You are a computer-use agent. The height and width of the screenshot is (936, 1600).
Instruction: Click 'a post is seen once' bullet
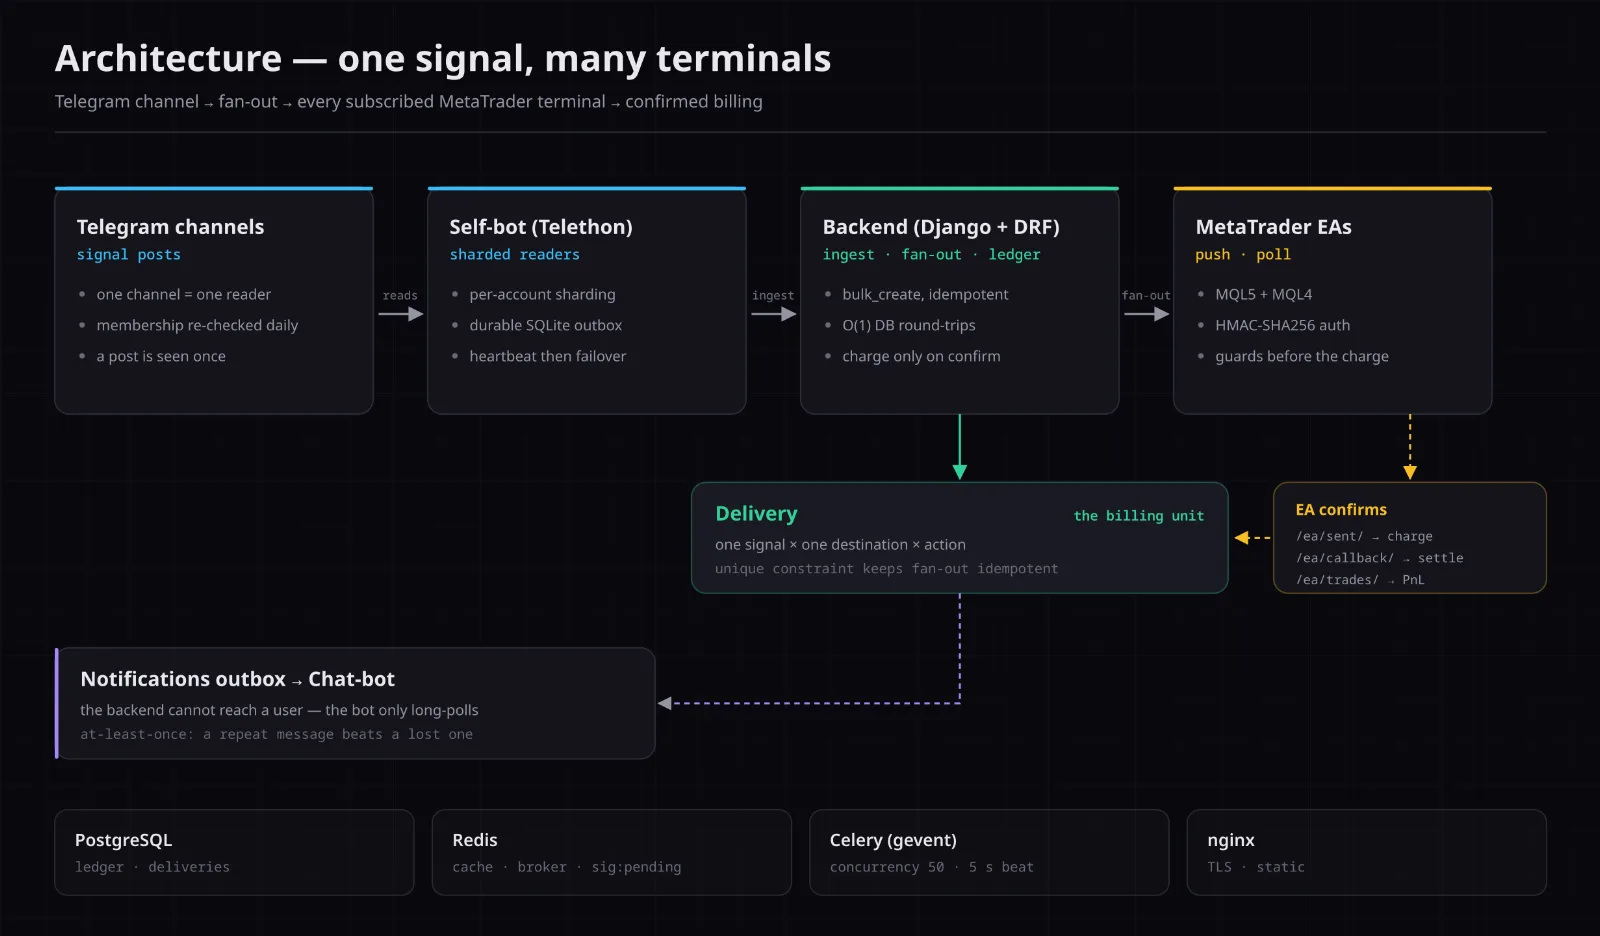pyautogui.click(x=161, y=356)
